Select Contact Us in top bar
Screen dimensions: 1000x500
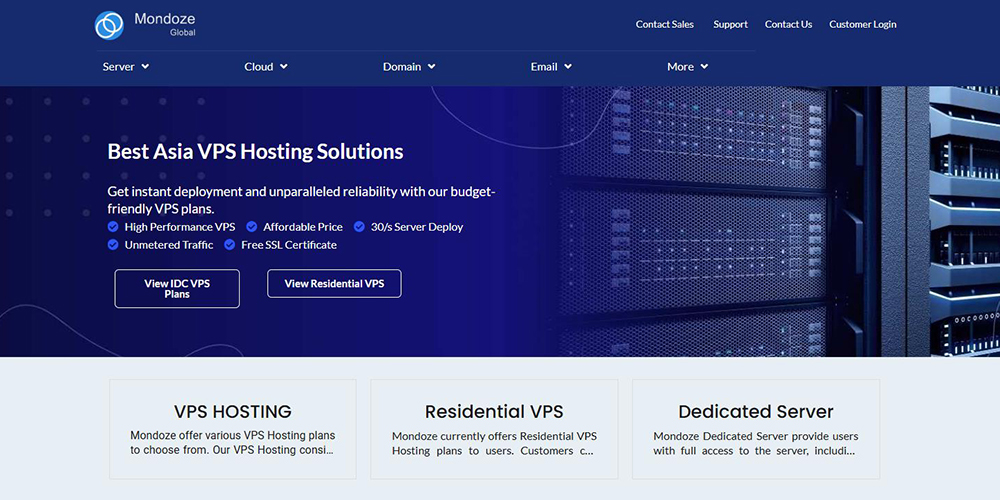click(788, 24)
